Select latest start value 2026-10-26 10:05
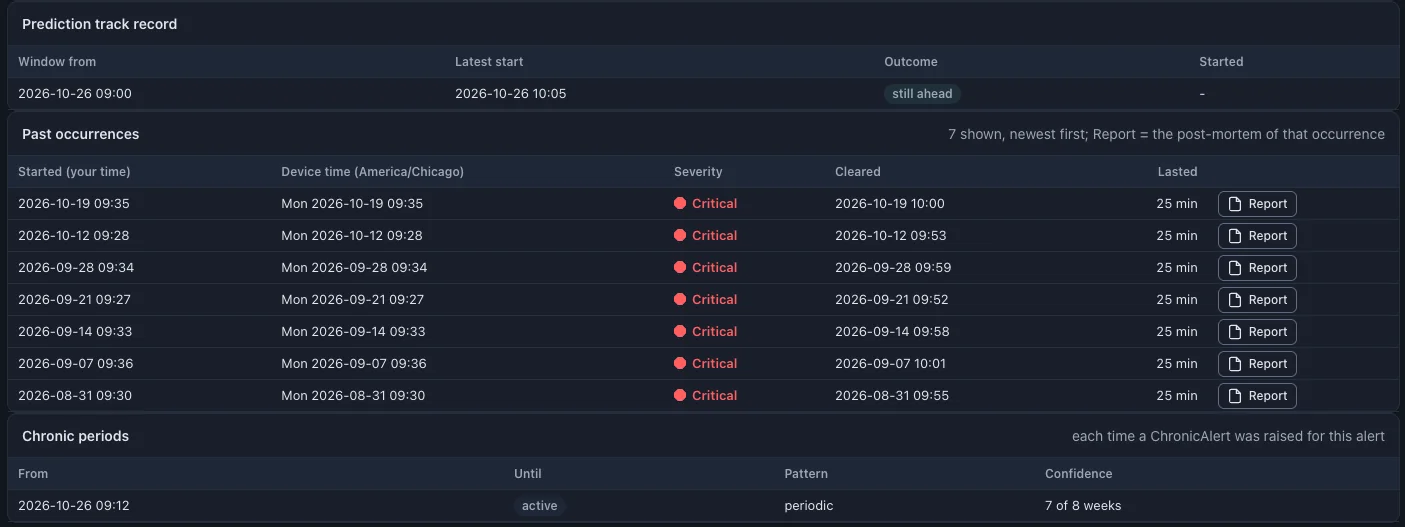1405x527 pixels. (x=511, y=94)
